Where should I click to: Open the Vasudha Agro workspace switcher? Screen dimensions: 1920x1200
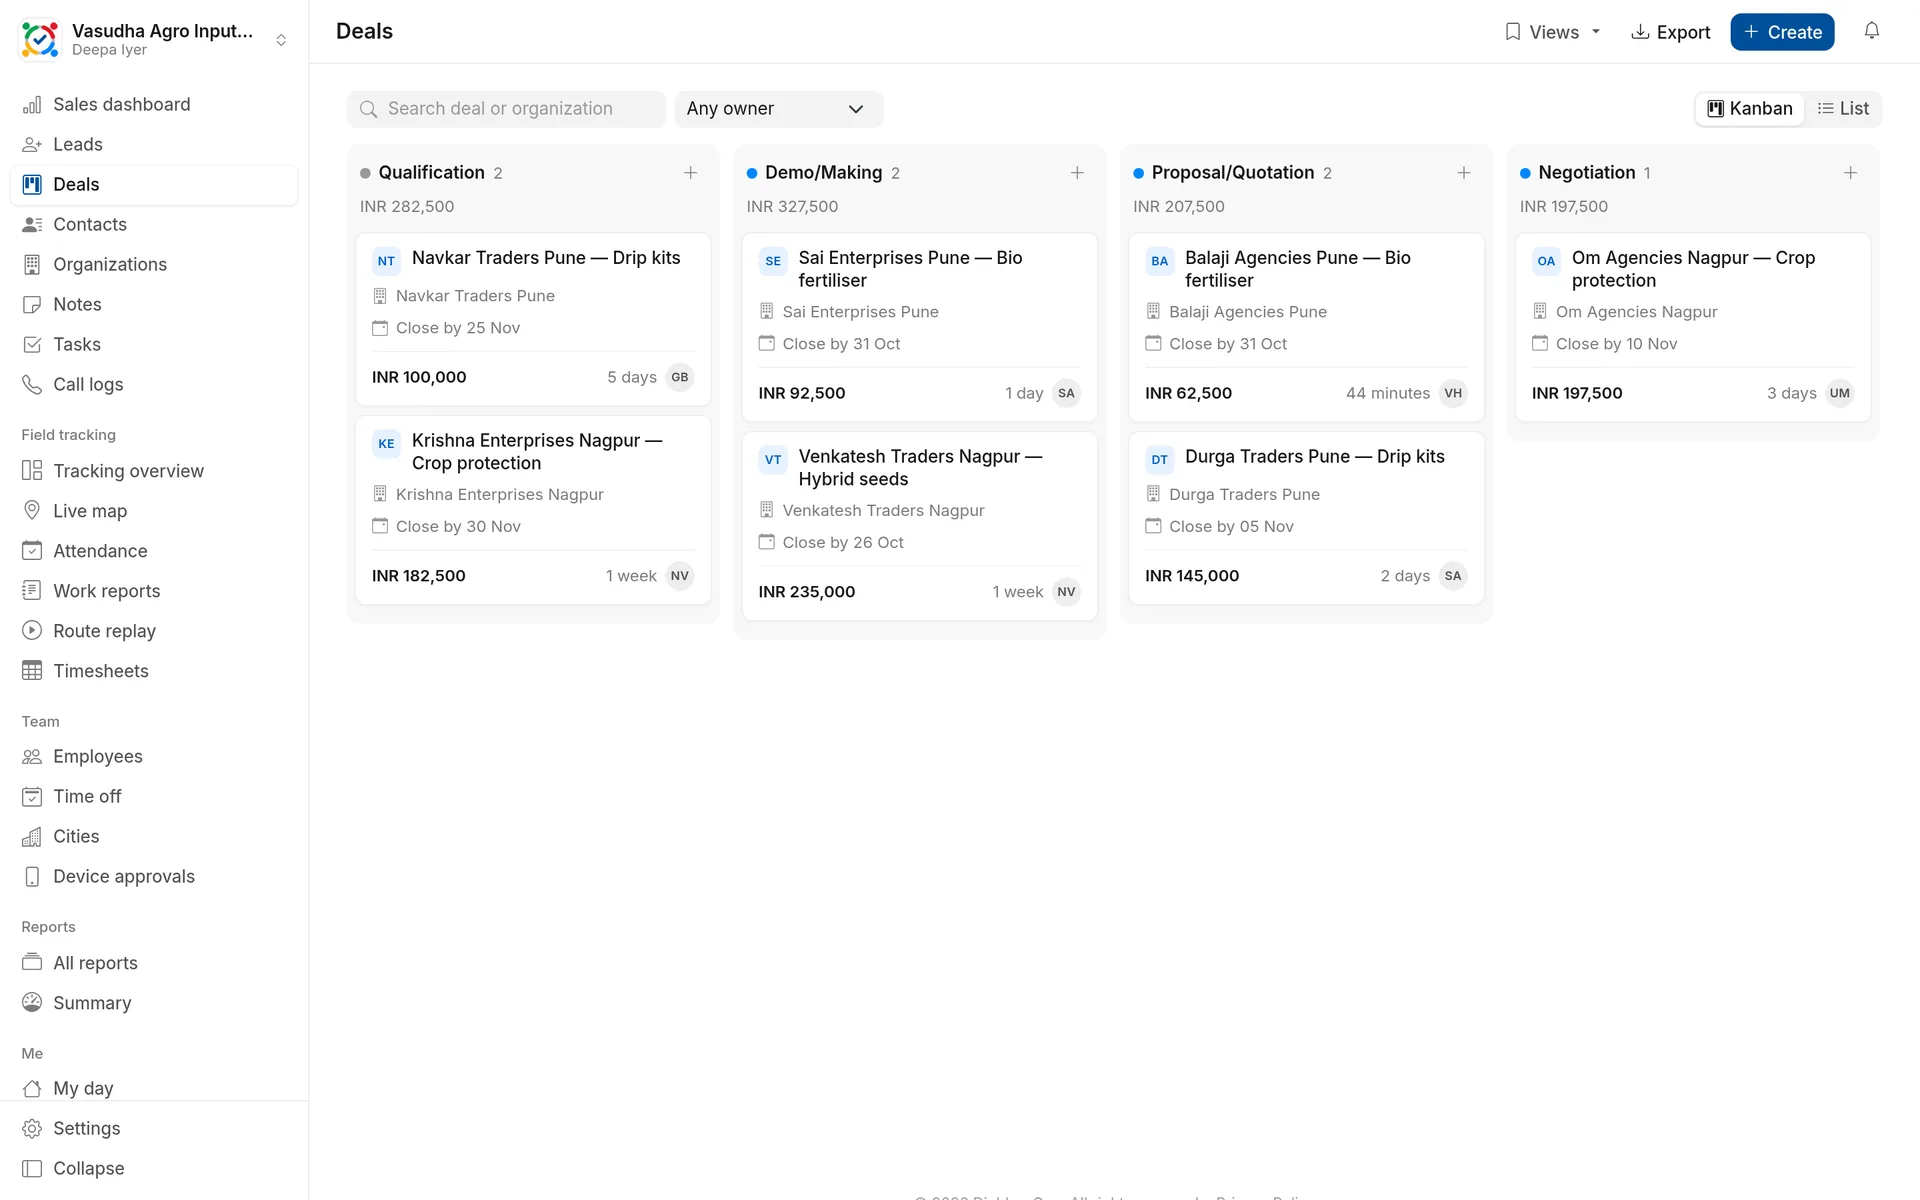coord(154,40)
